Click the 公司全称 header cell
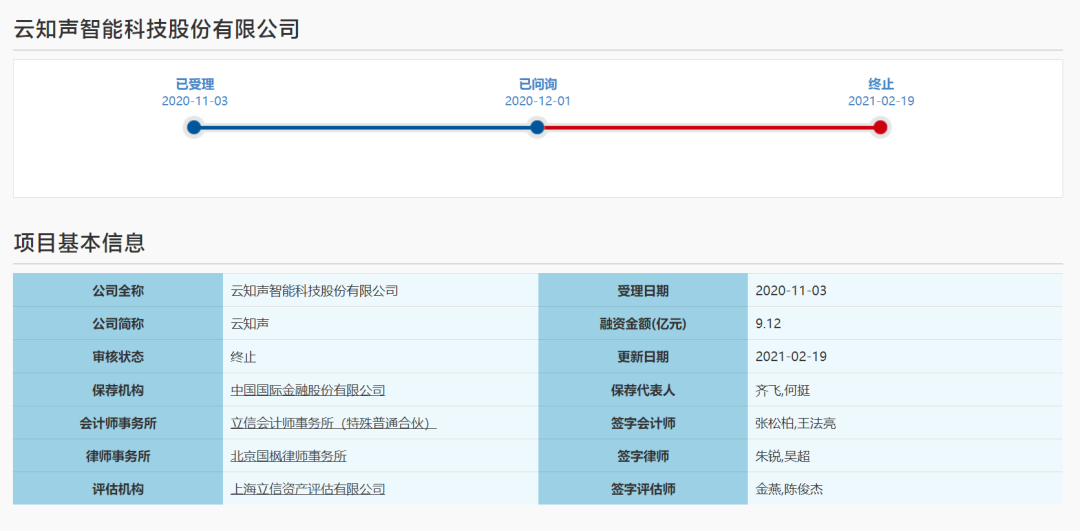The image size is (1080, 531). click(118, 291)
